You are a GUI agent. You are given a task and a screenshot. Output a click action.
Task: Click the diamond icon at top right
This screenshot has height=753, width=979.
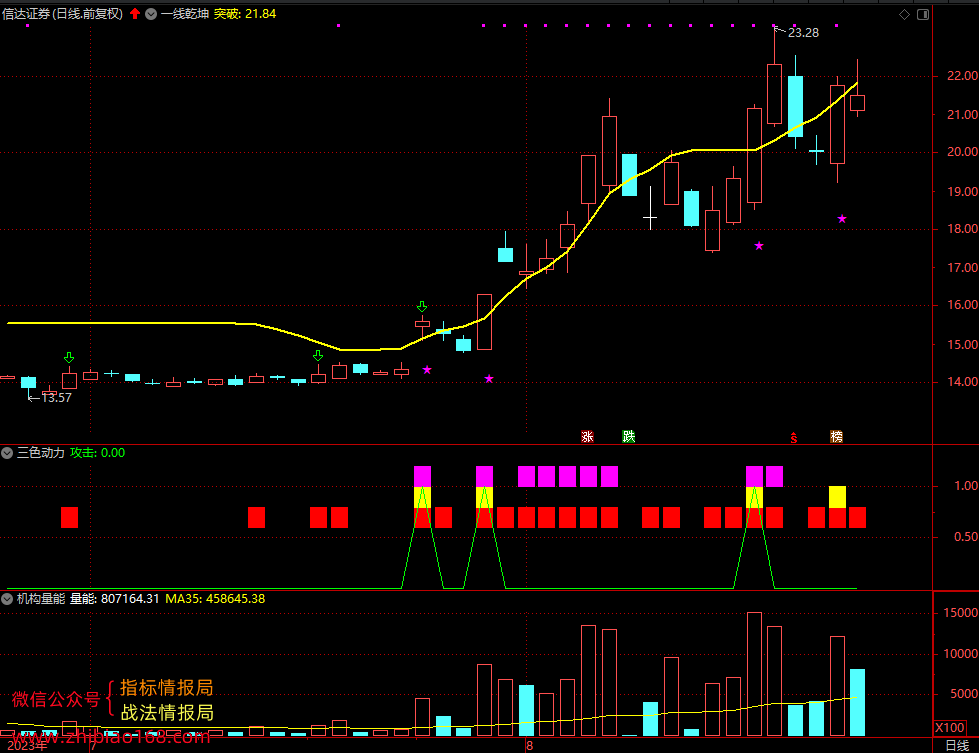point(904,14)
